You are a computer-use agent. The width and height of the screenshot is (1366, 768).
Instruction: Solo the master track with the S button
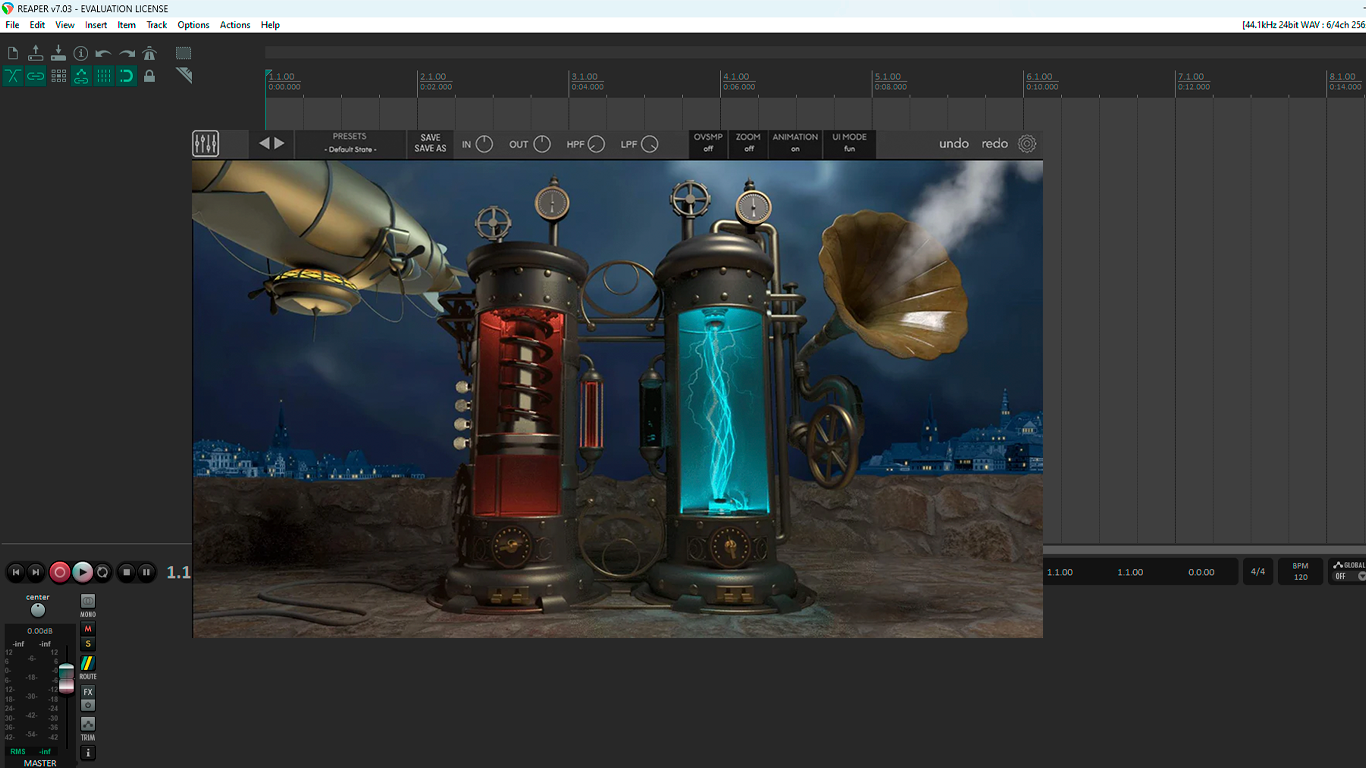(x=88, y=644)
